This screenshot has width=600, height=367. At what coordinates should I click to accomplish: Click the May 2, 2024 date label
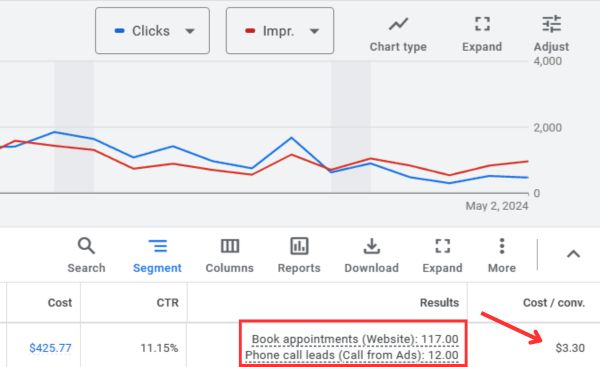(x=497, y=206)
